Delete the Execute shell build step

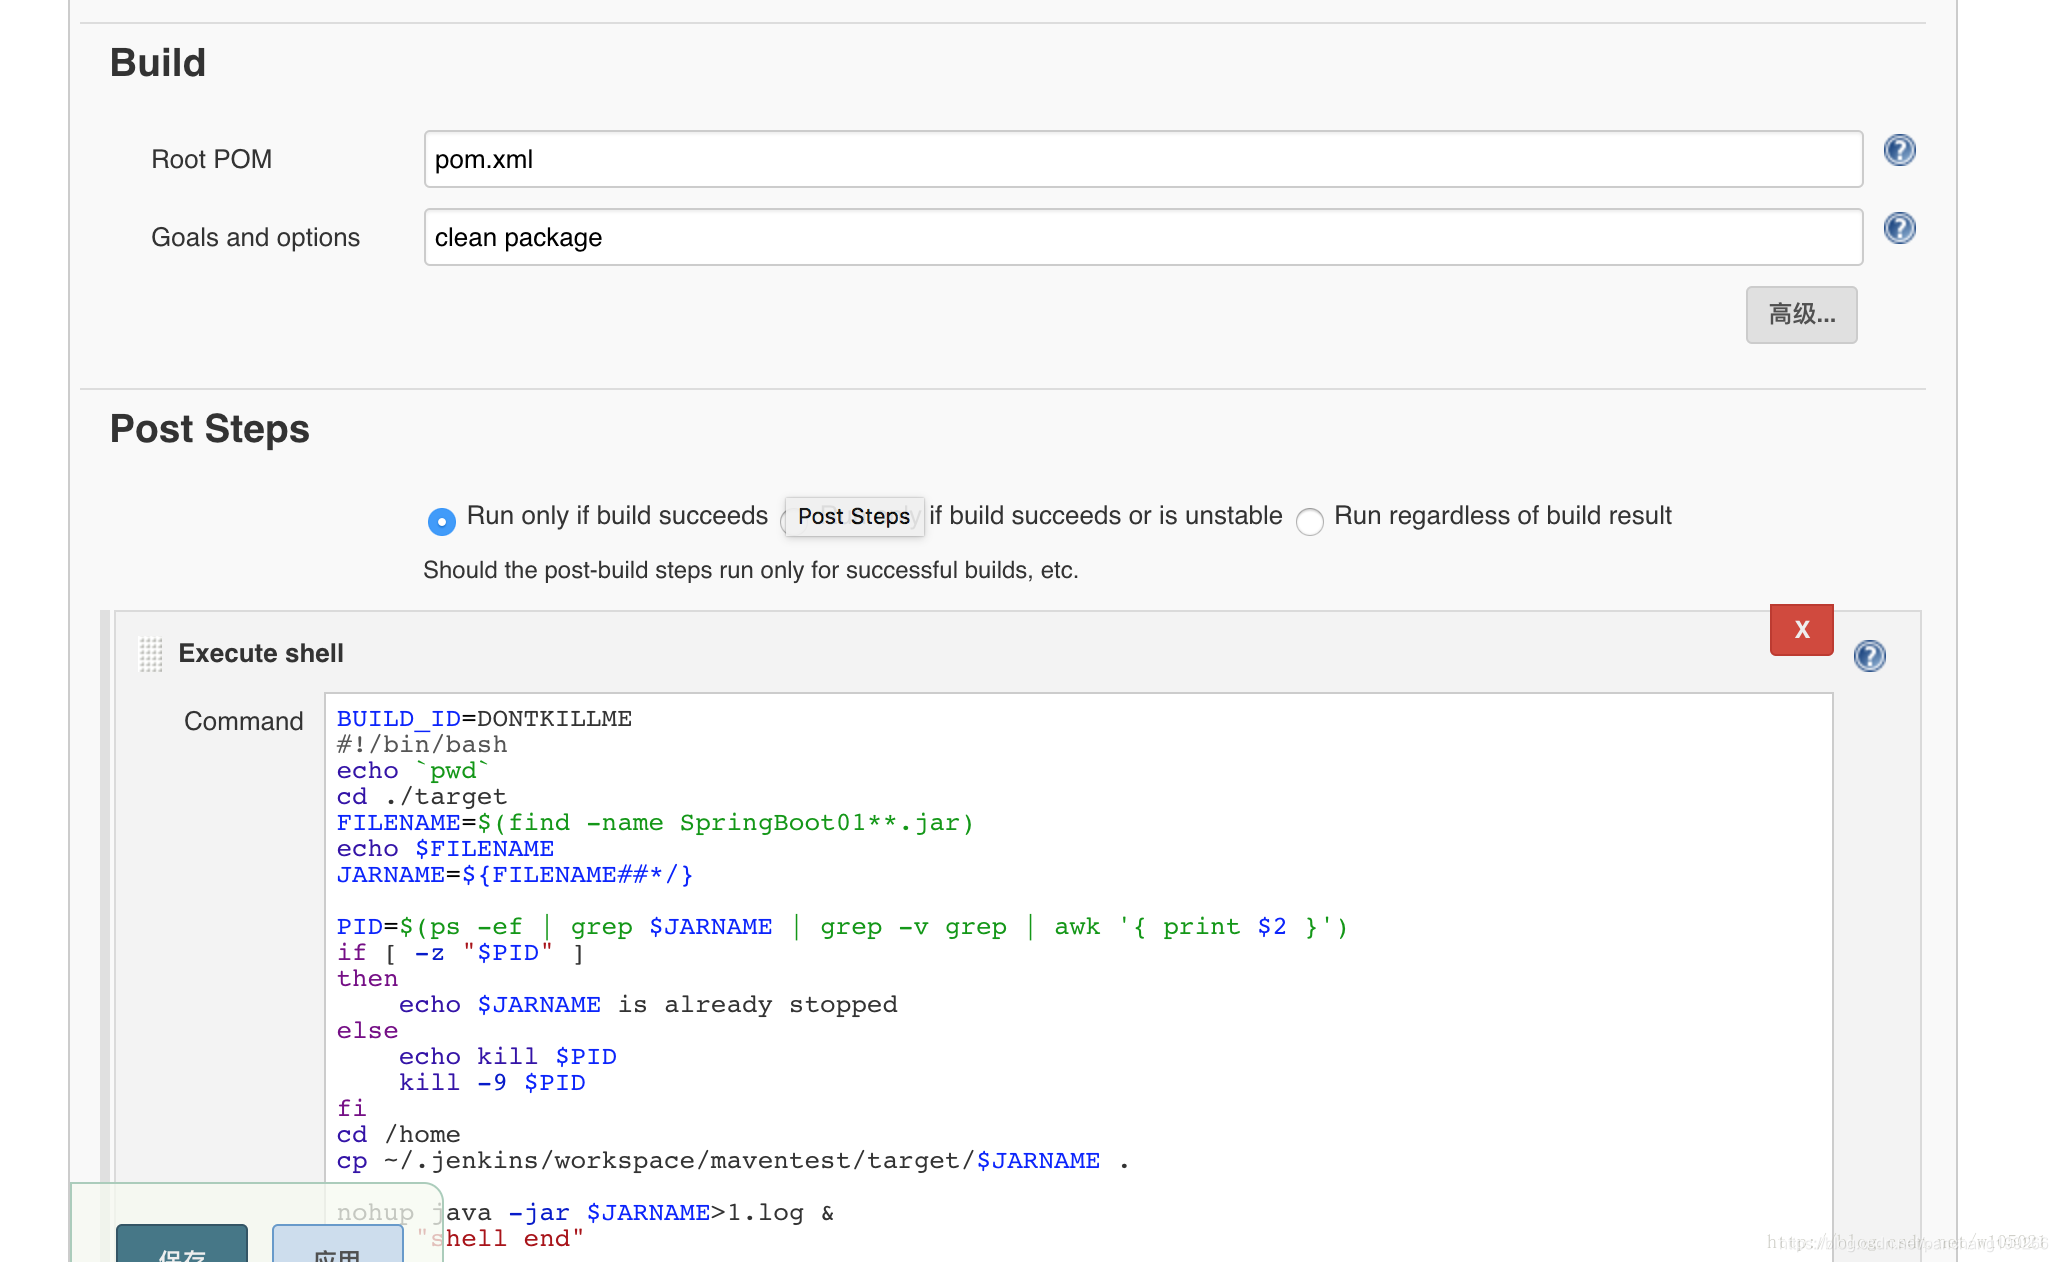point(1801,630)
